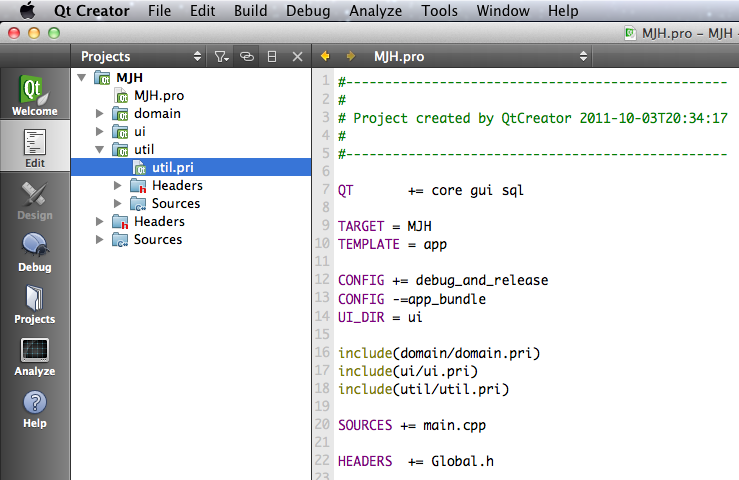Open the Projects view selector dropdown

click(x=141, y=57)
